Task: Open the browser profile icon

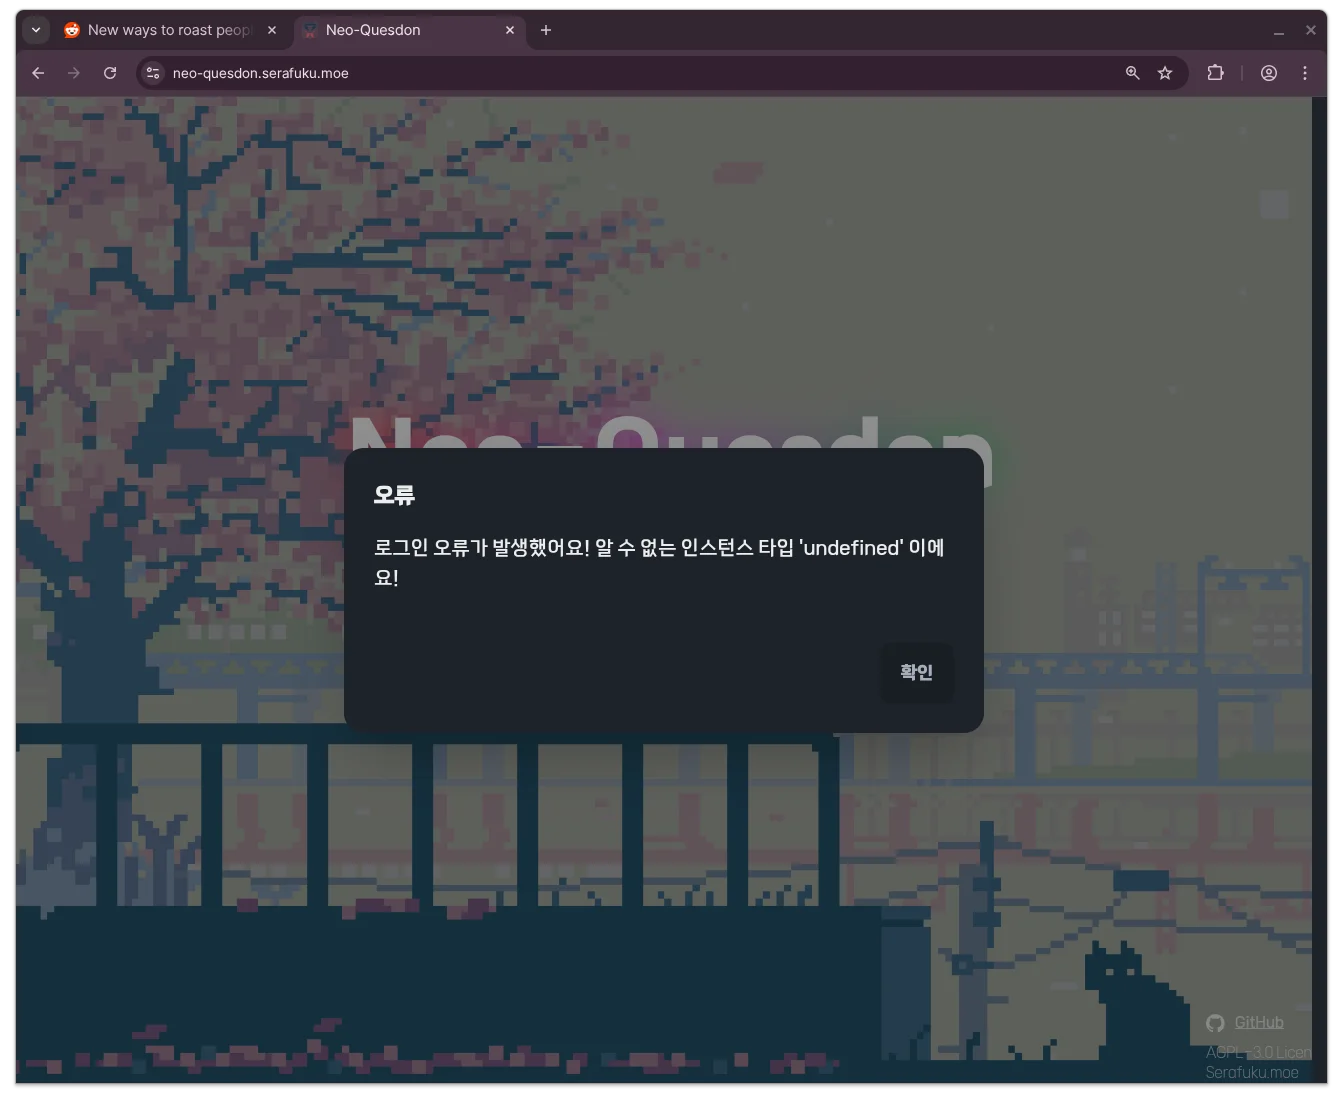Action: pos(1269,73)
